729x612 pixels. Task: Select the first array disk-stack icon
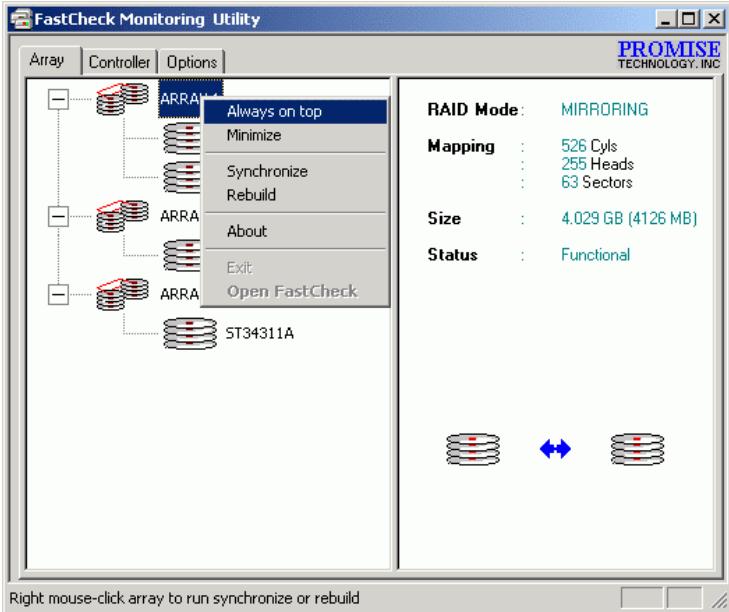[122, 99]
